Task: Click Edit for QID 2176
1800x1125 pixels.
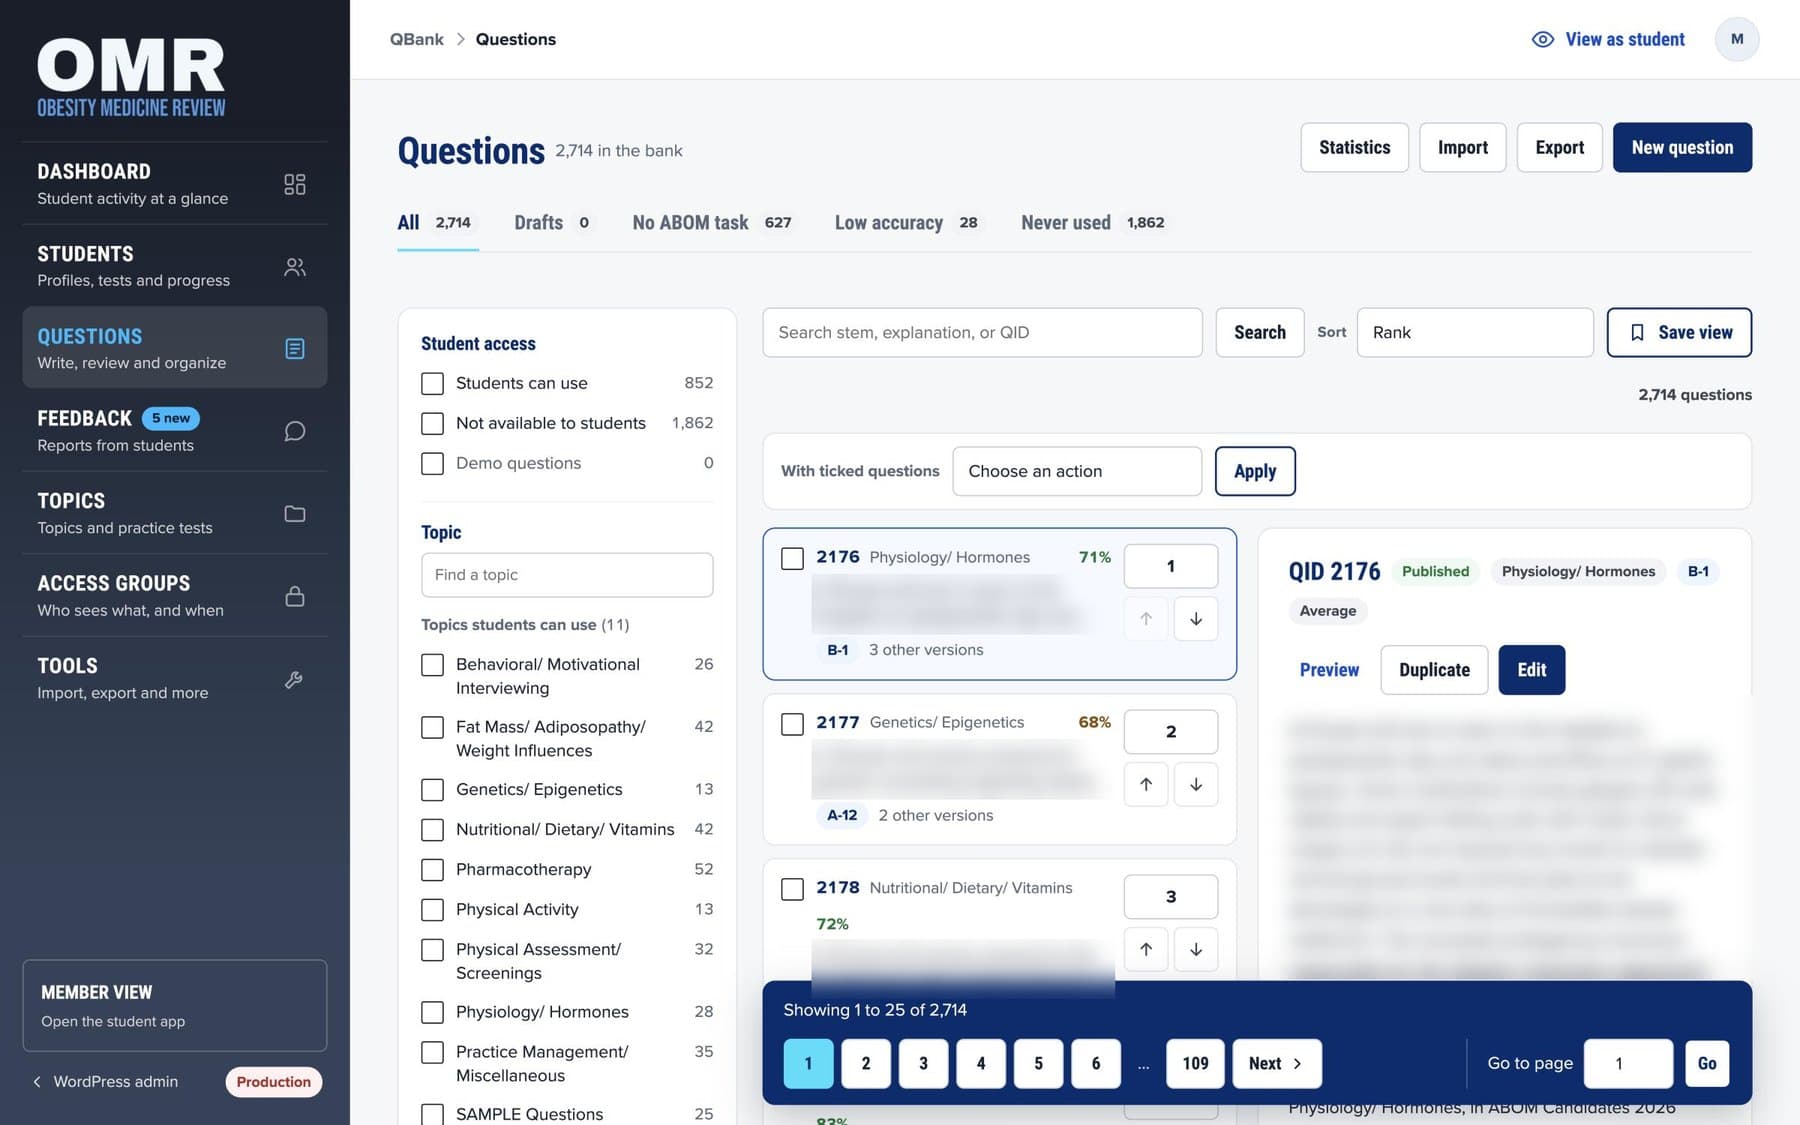Action: click(x=1531, y=670)
